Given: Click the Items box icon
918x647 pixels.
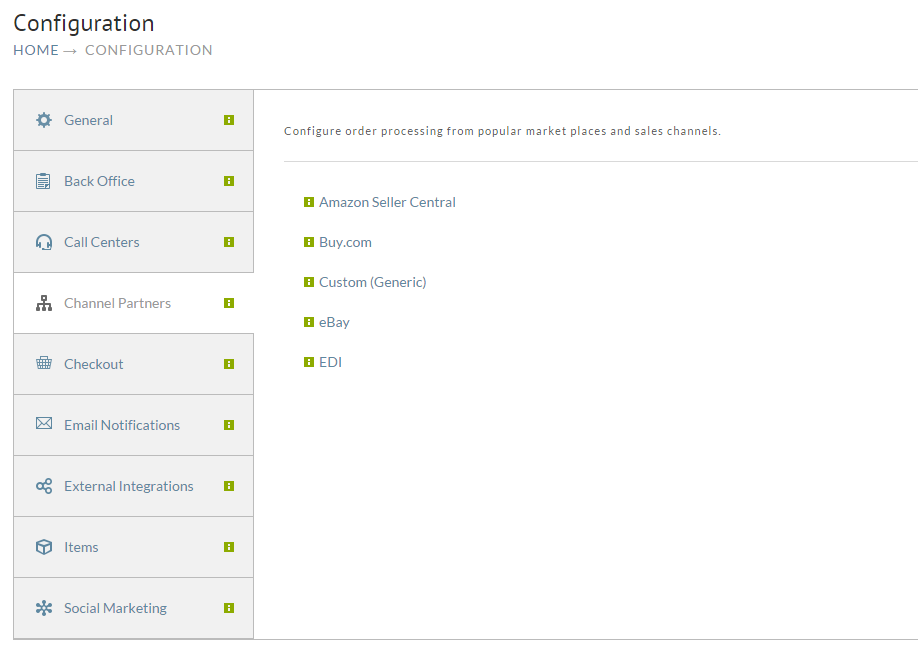Looking at the screenshot, I should (44, 547).
